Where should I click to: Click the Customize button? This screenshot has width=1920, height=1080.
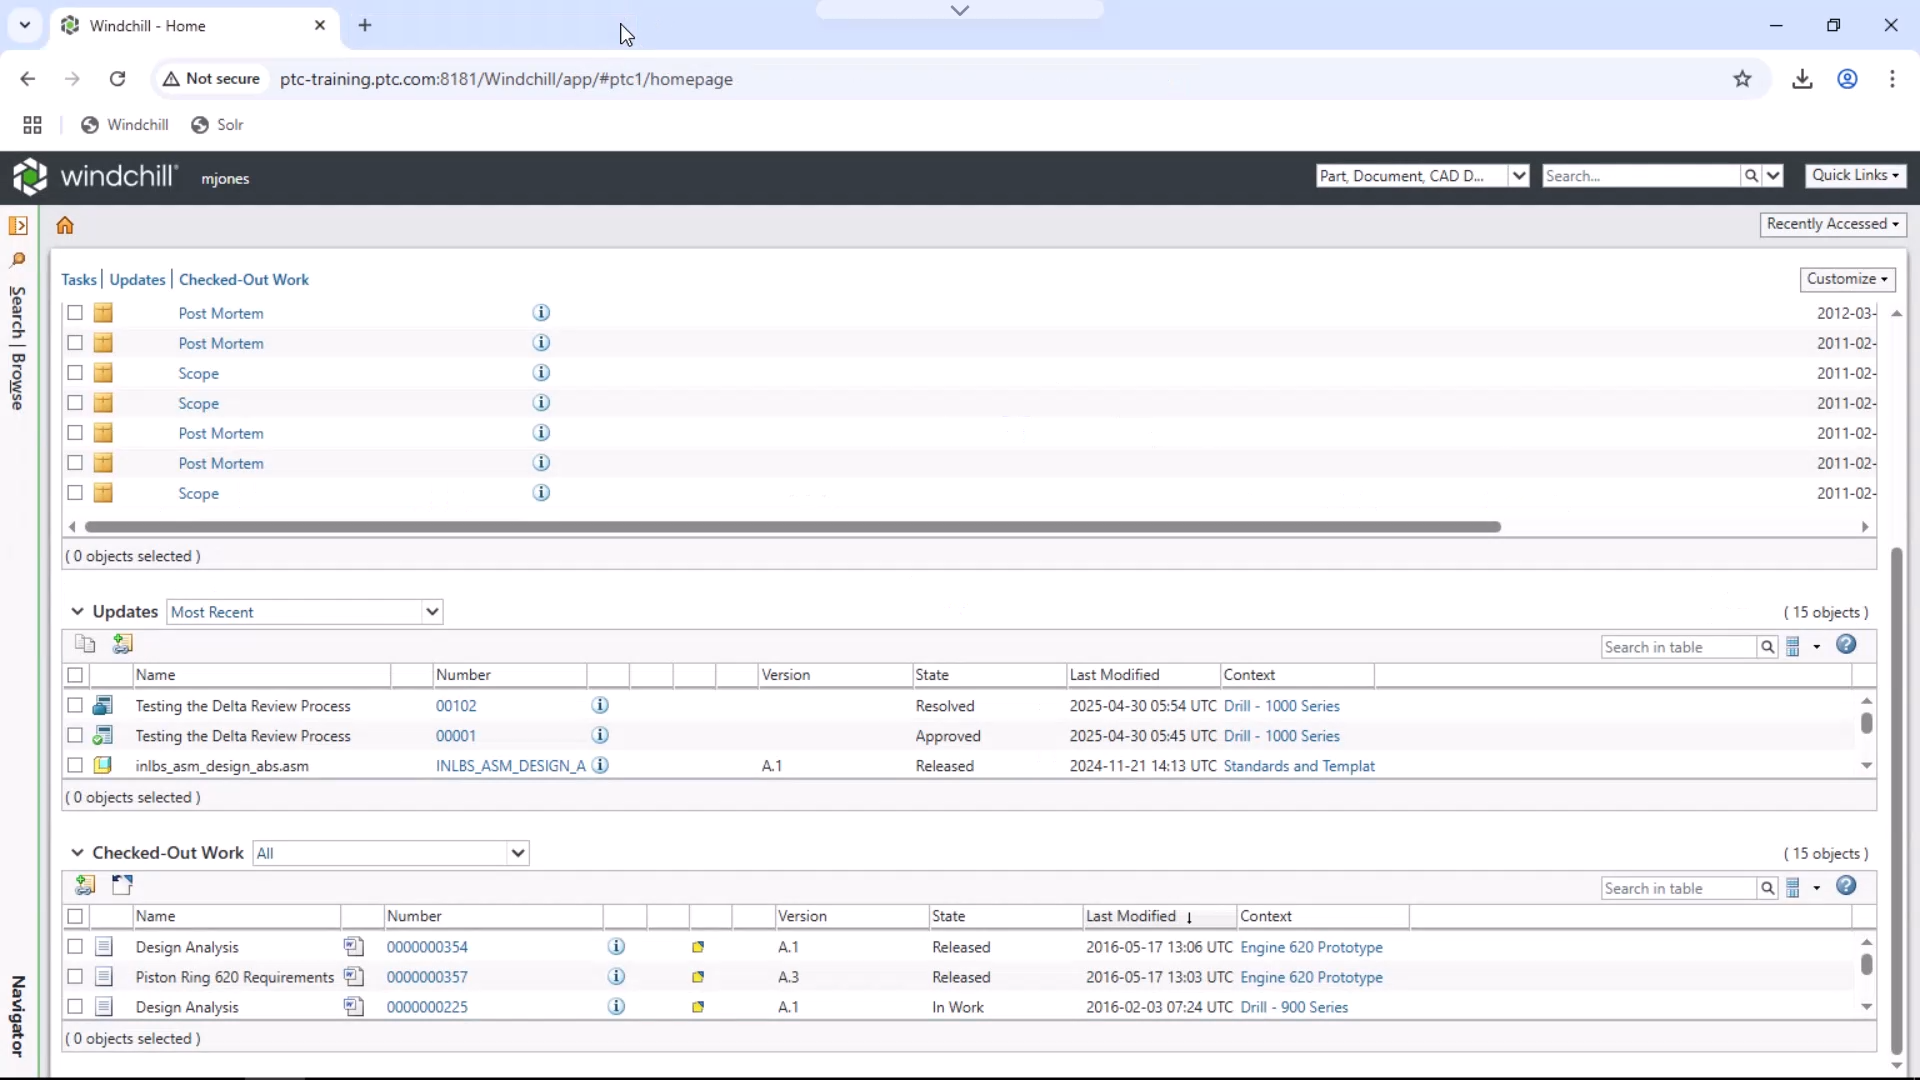tap(1847, 279)
